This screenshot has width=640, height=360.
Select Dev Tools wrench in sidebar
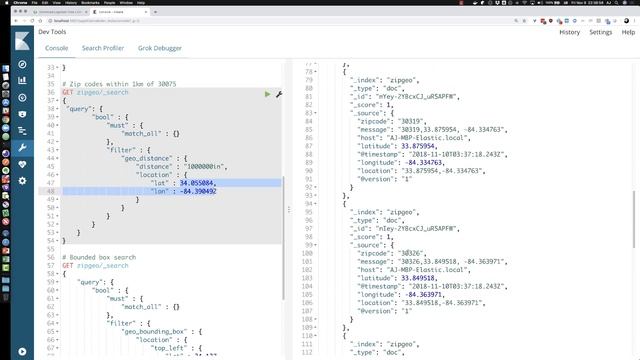point(22,147)
